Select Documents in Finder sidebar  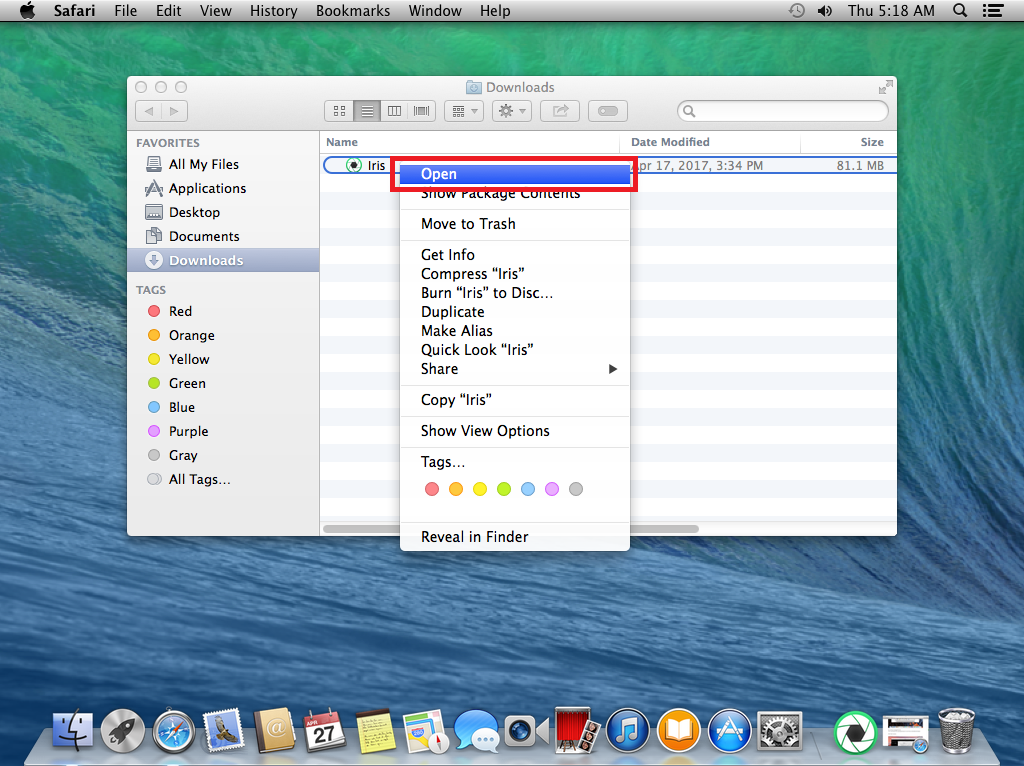click(x=223, y=236)
